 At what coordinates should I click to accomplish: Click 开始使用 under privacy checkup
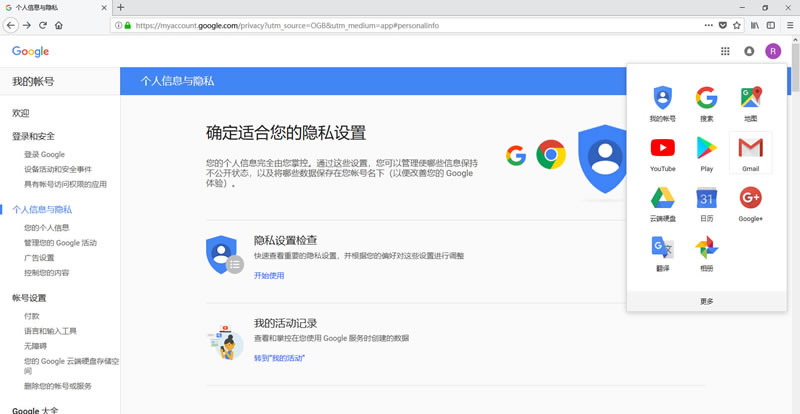click(x=269, y=276)
